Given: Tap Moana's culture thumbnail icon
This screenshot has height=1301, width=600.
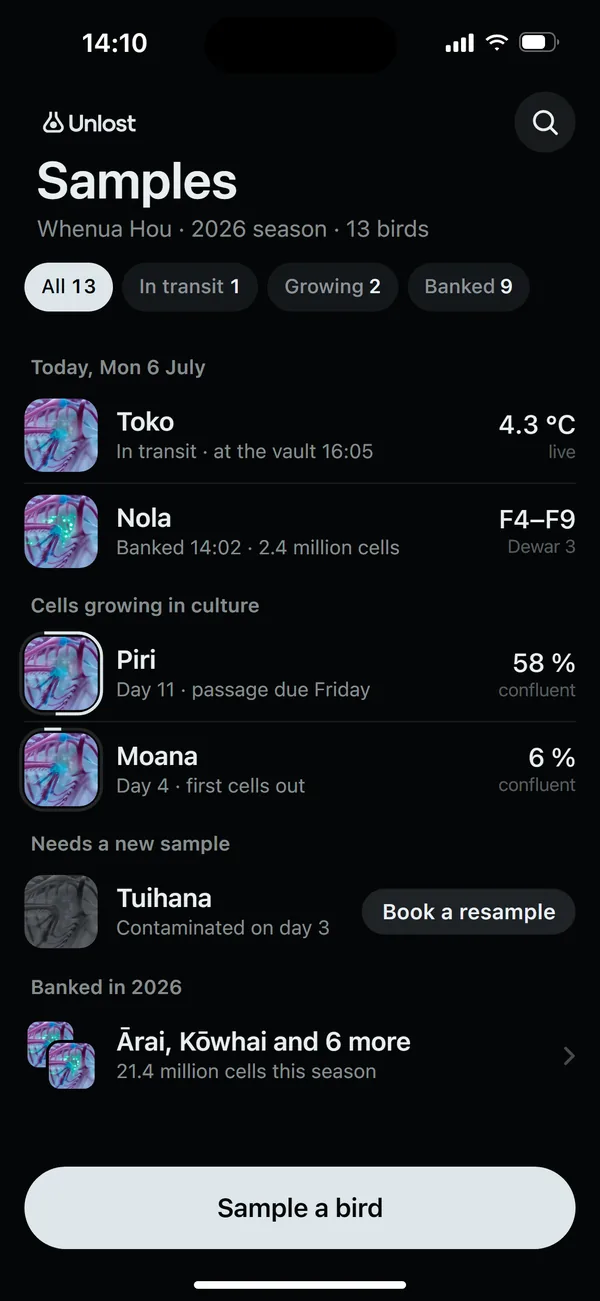Looking at the screenshot, I should [61, 770].
